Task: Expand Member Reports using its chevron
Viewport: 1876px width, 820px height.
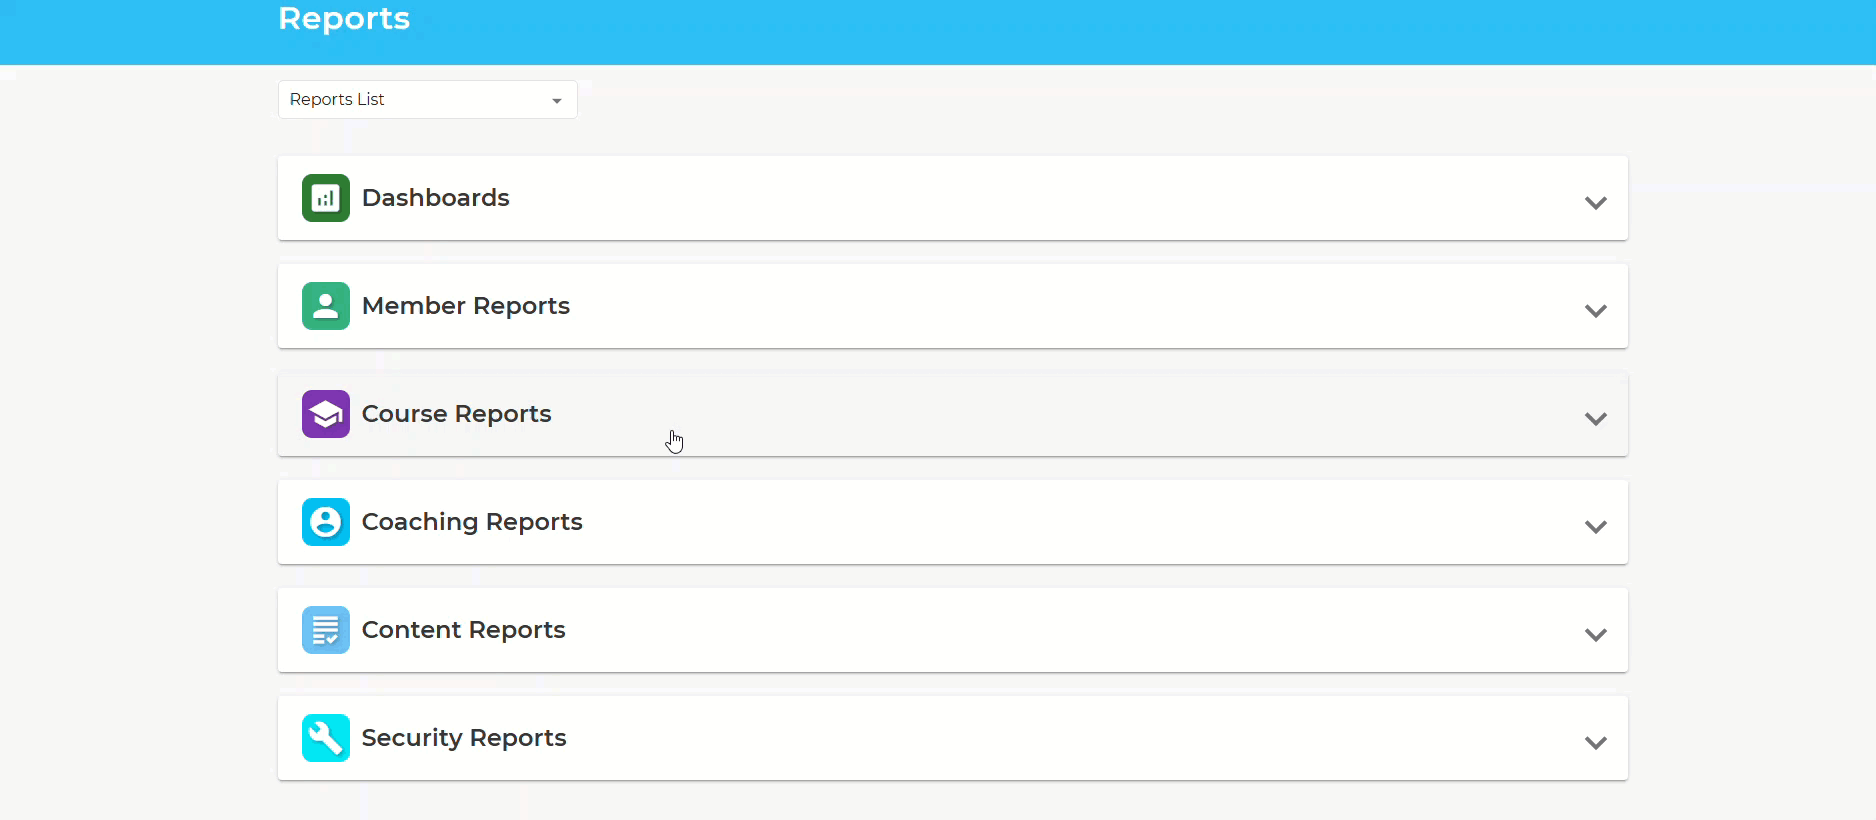Action: click(x=1595, y=311)
